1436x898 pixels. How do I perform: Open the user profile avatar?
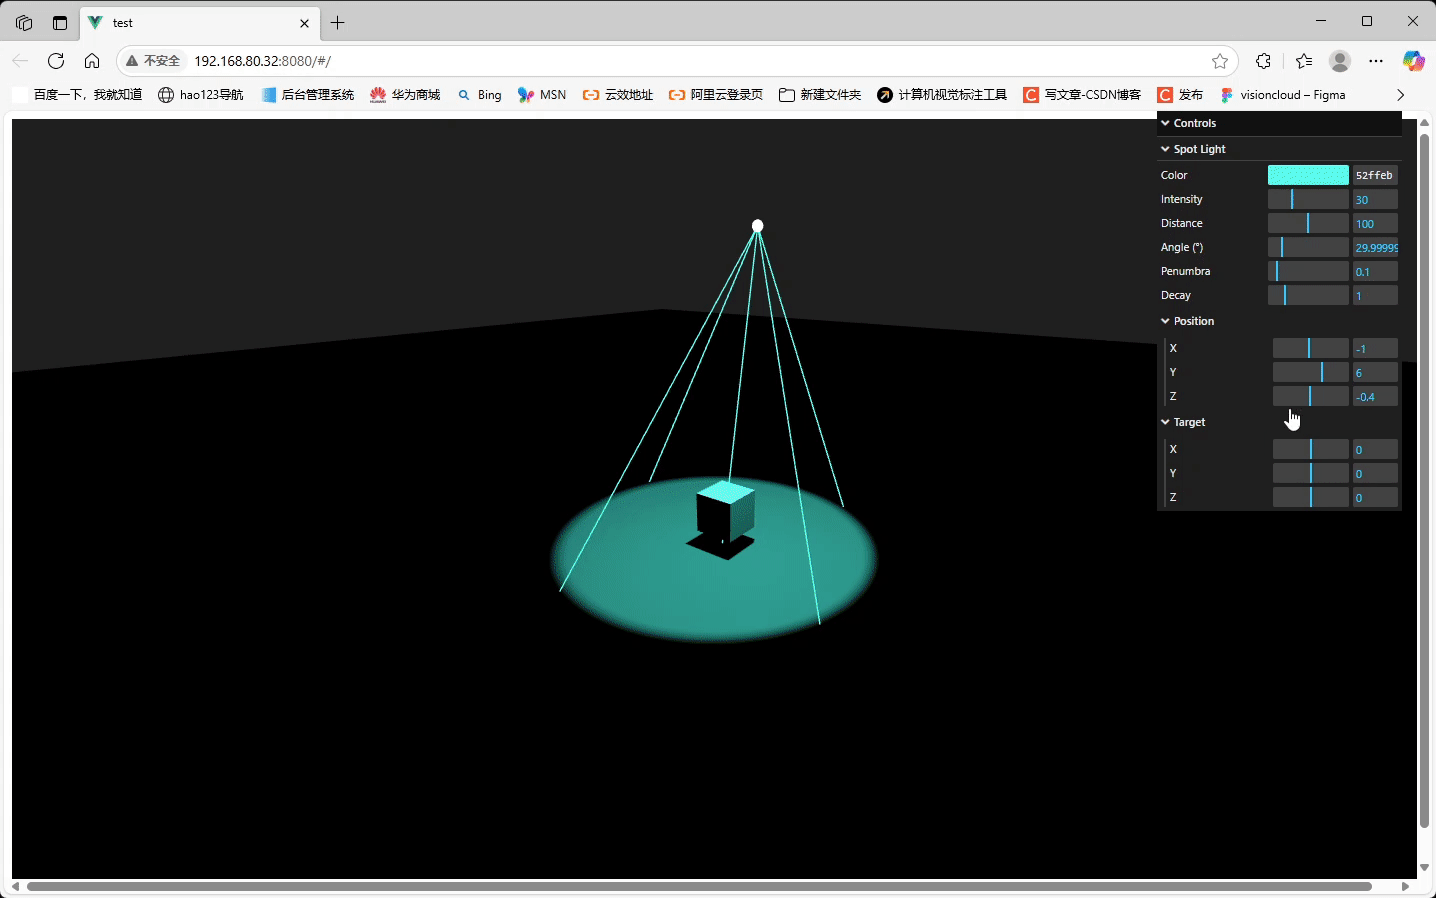[1340, 61]
